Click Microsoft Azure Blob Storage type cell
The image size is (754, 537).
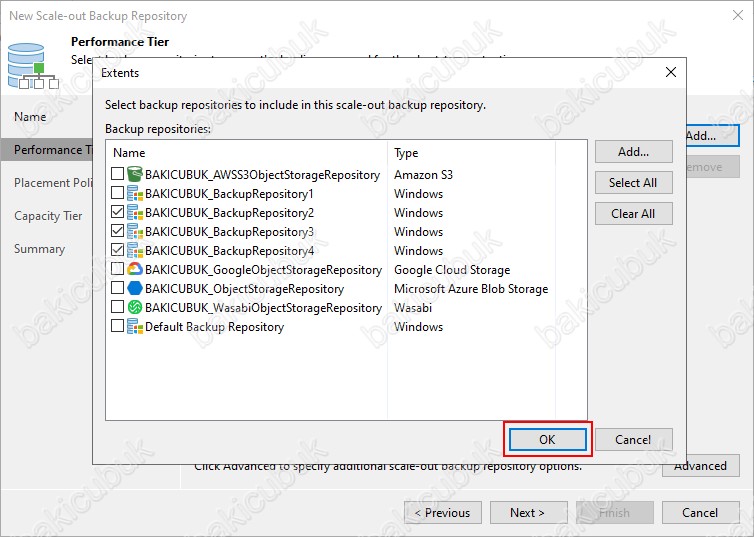tap(471, 288)
